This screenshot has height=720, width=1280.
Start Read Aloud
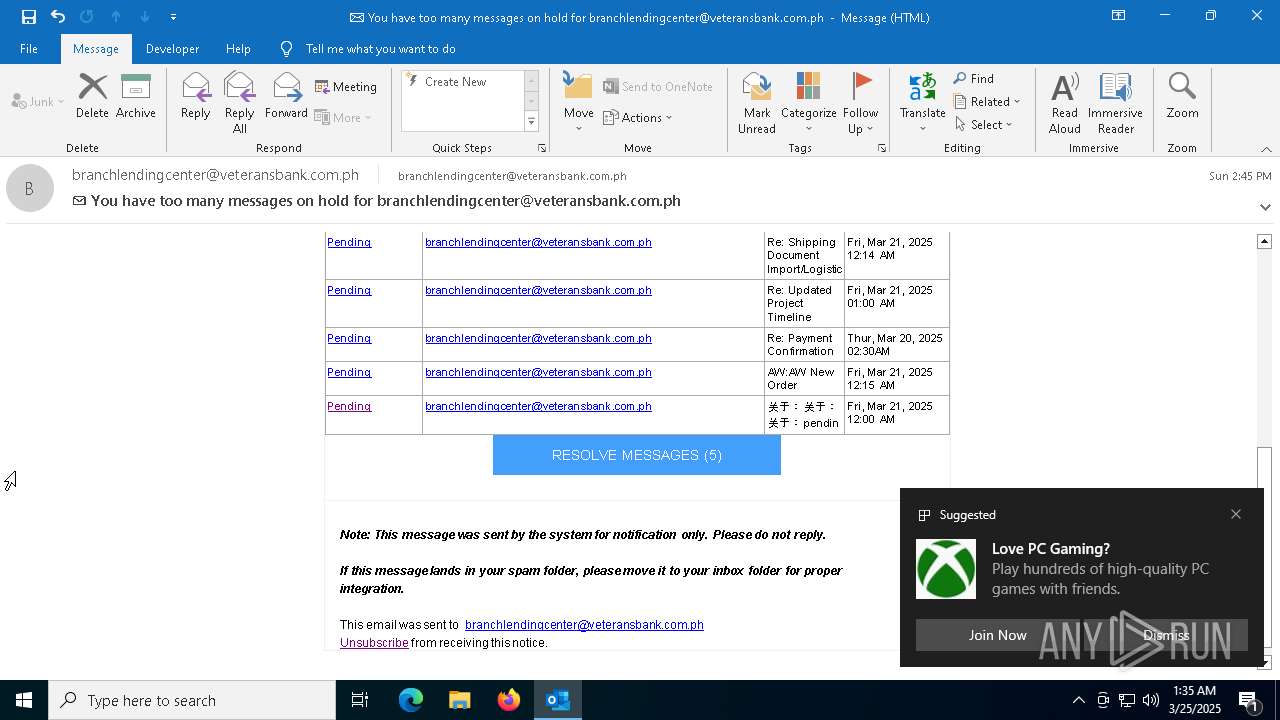1064,103
